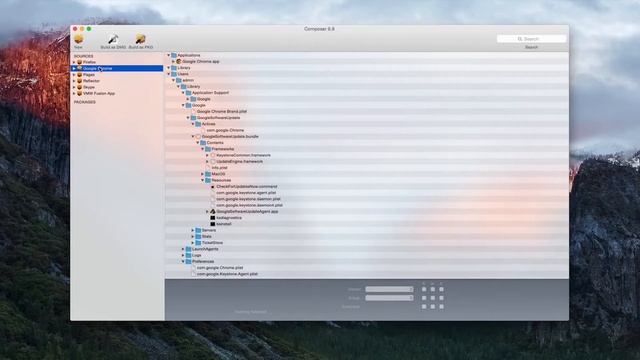Image resolution: width=640 pixels, height=360 pixels.
Task: Expand the UpdateEngine.framework triangle
Action: (x=207, y=161)
